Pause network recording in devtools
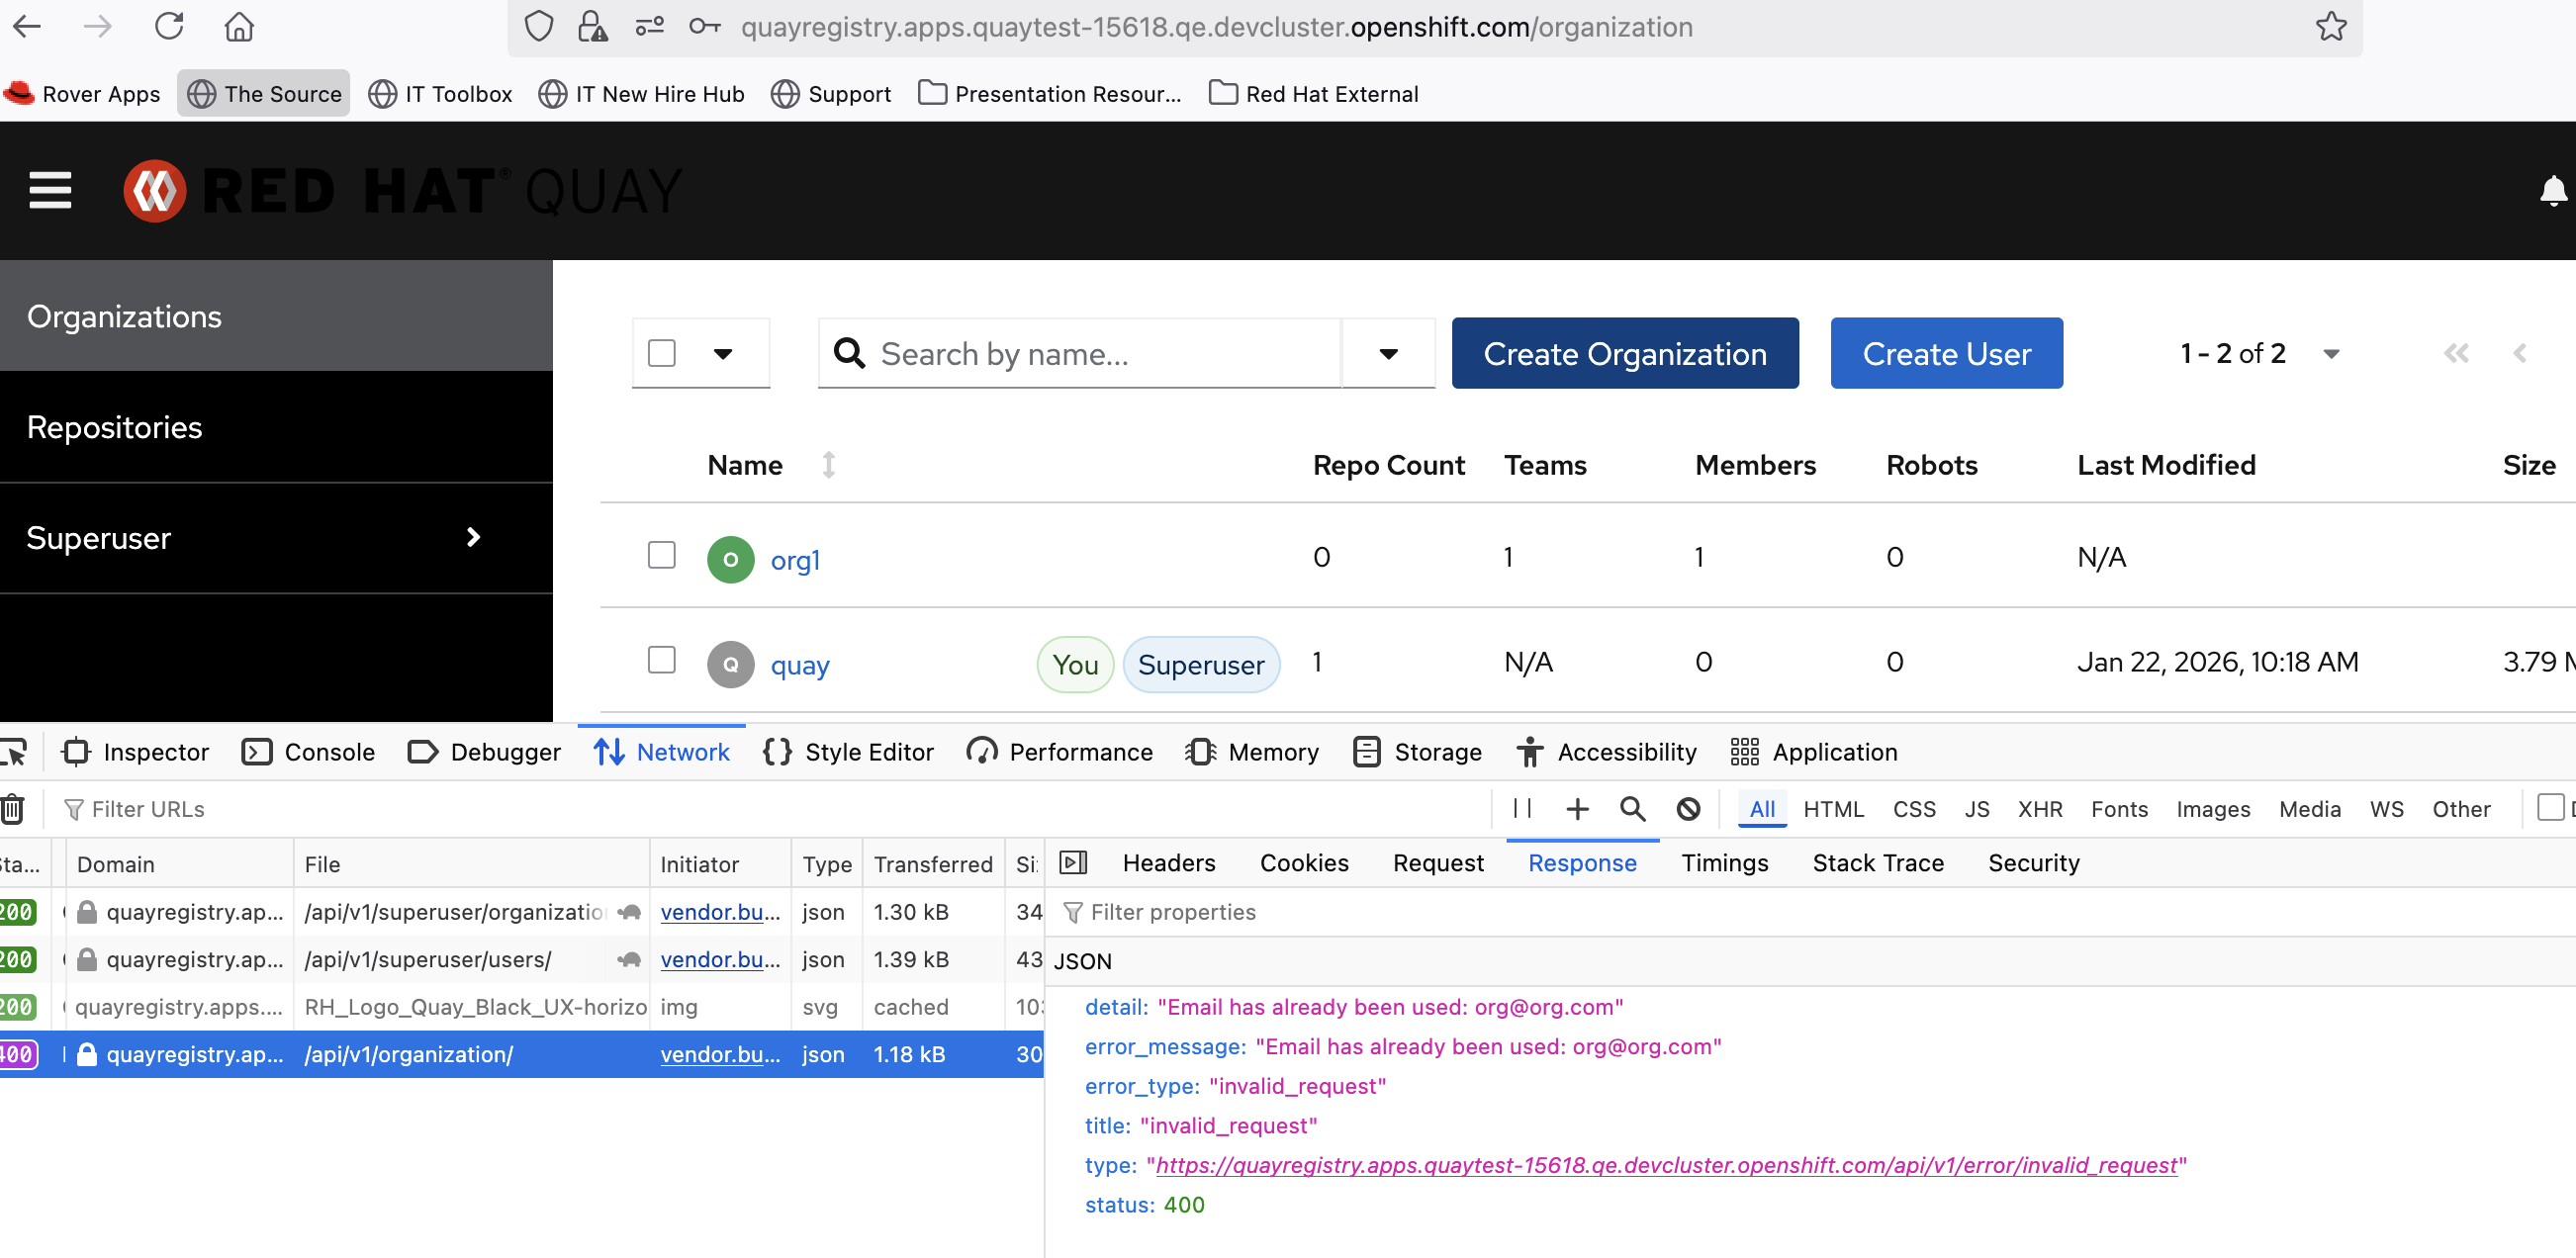The image size is (2576, 1258). tap(1521, 808)
